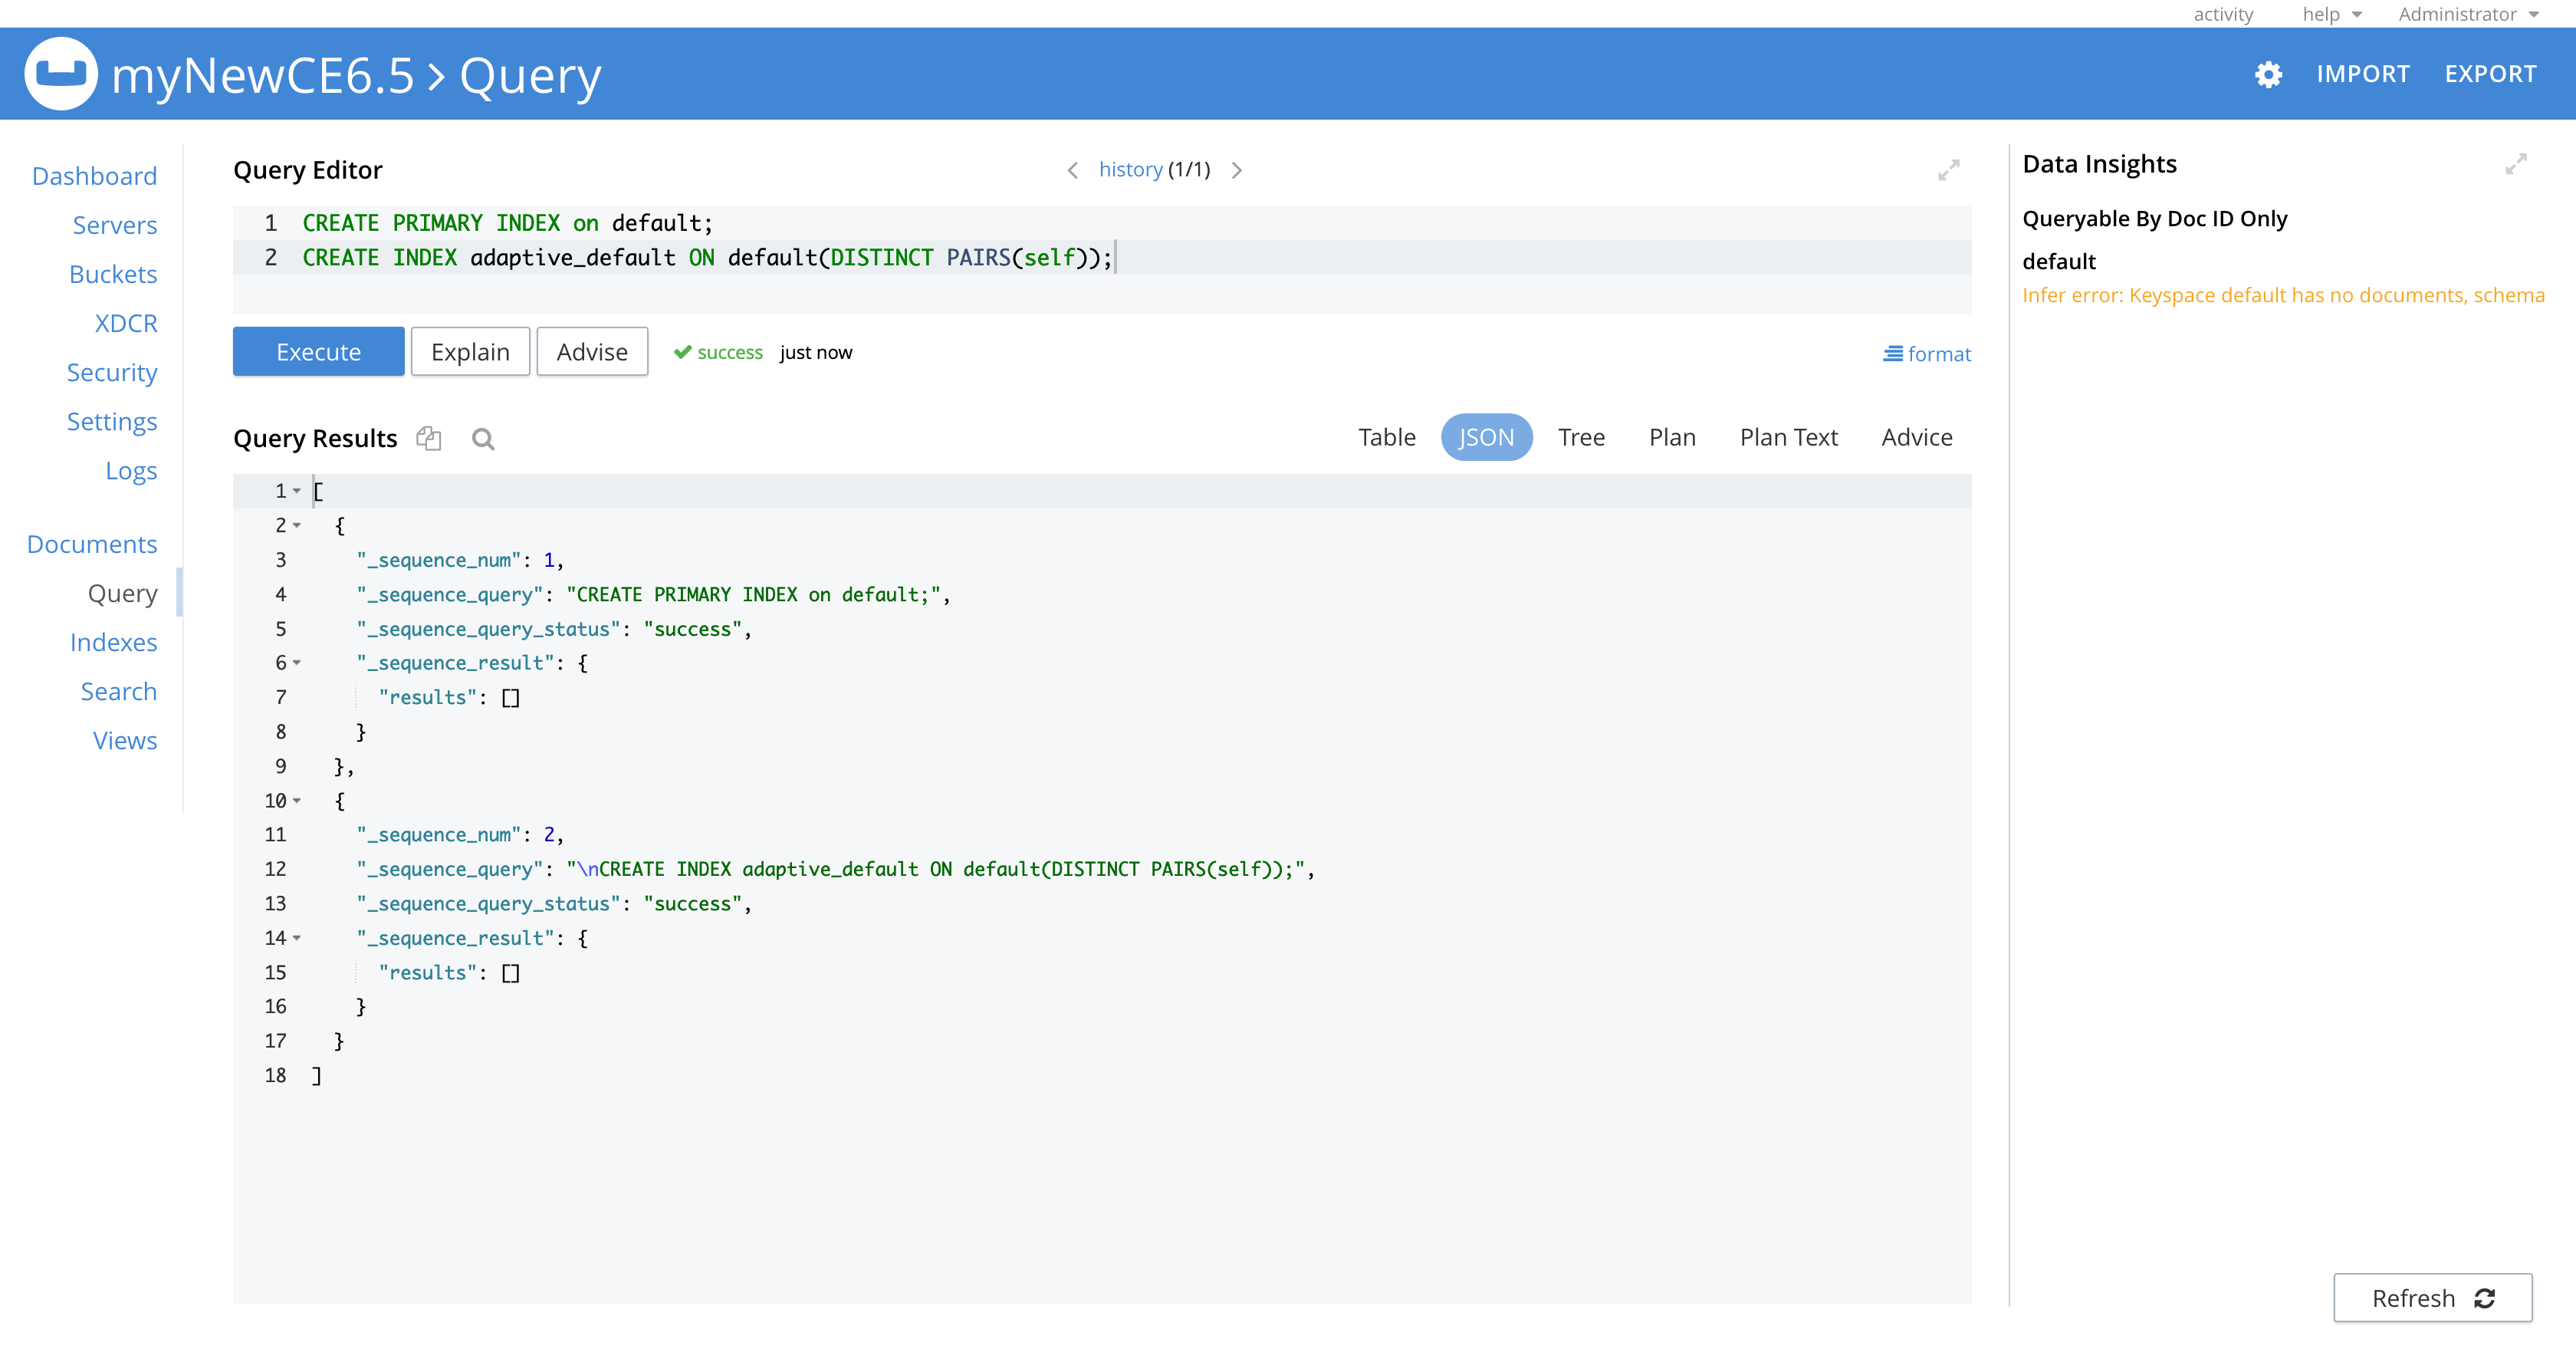Click the Indexes sidebar navigation icon

tap(113, 641)
